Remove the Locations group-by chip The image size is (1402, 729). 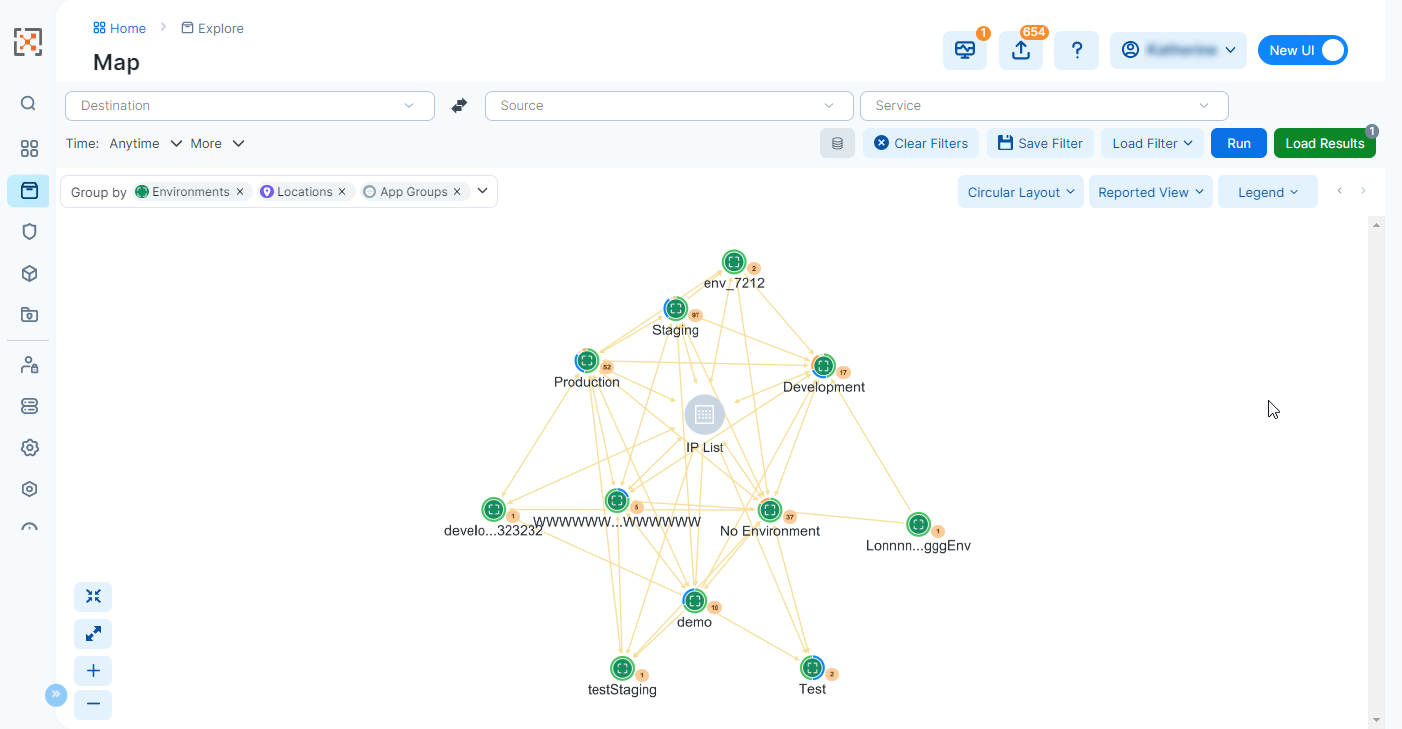click(x=342, y=192)
